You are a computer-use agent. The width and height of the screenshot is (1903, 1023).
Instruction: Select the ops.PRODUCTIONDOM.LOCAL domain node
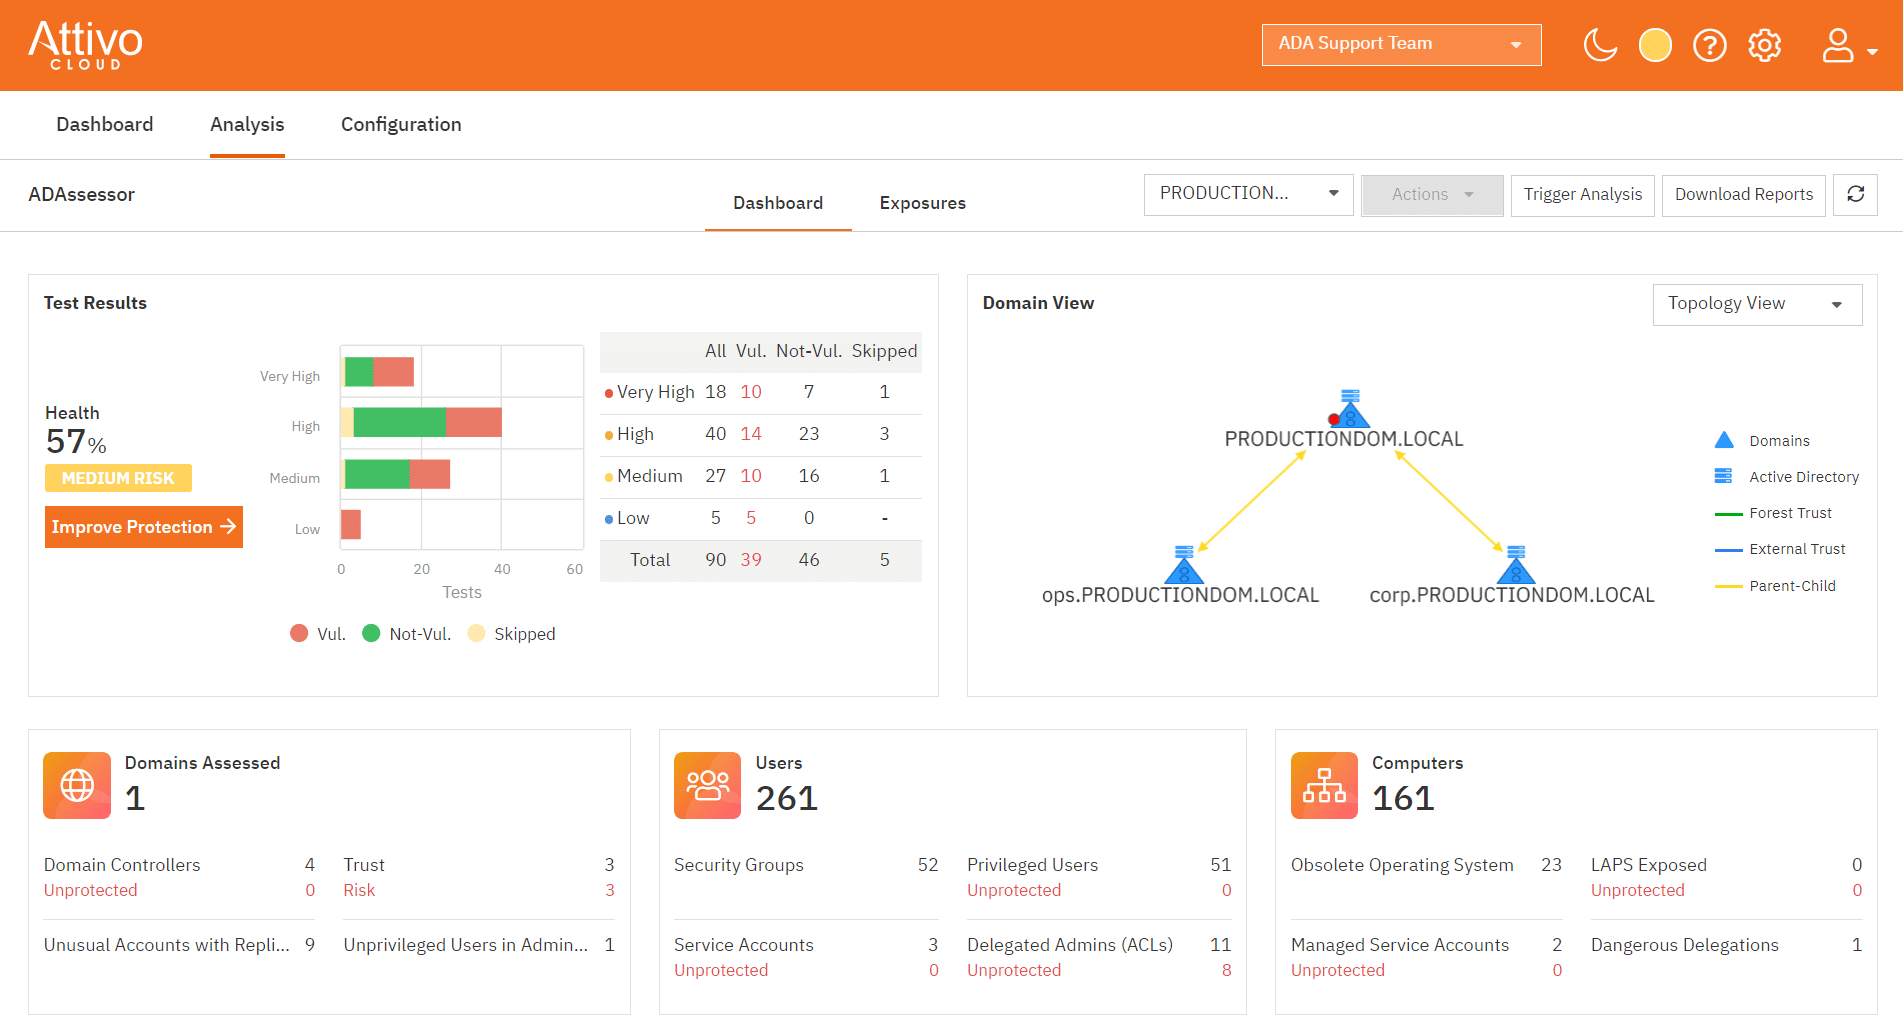tap(1184, 565)
